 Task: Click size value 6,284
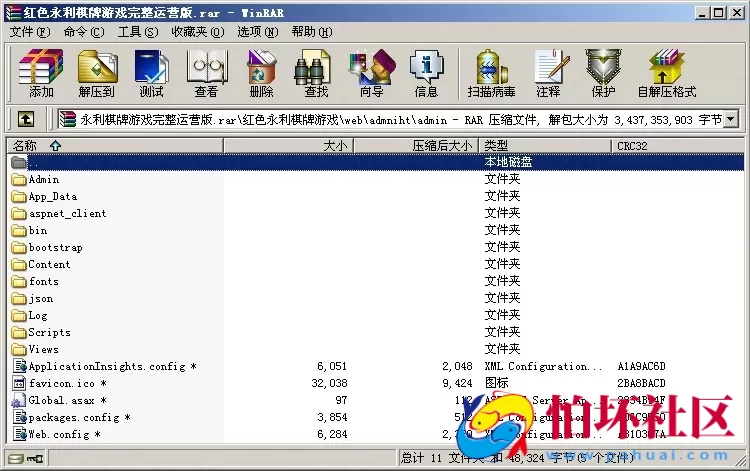point(332,434)
